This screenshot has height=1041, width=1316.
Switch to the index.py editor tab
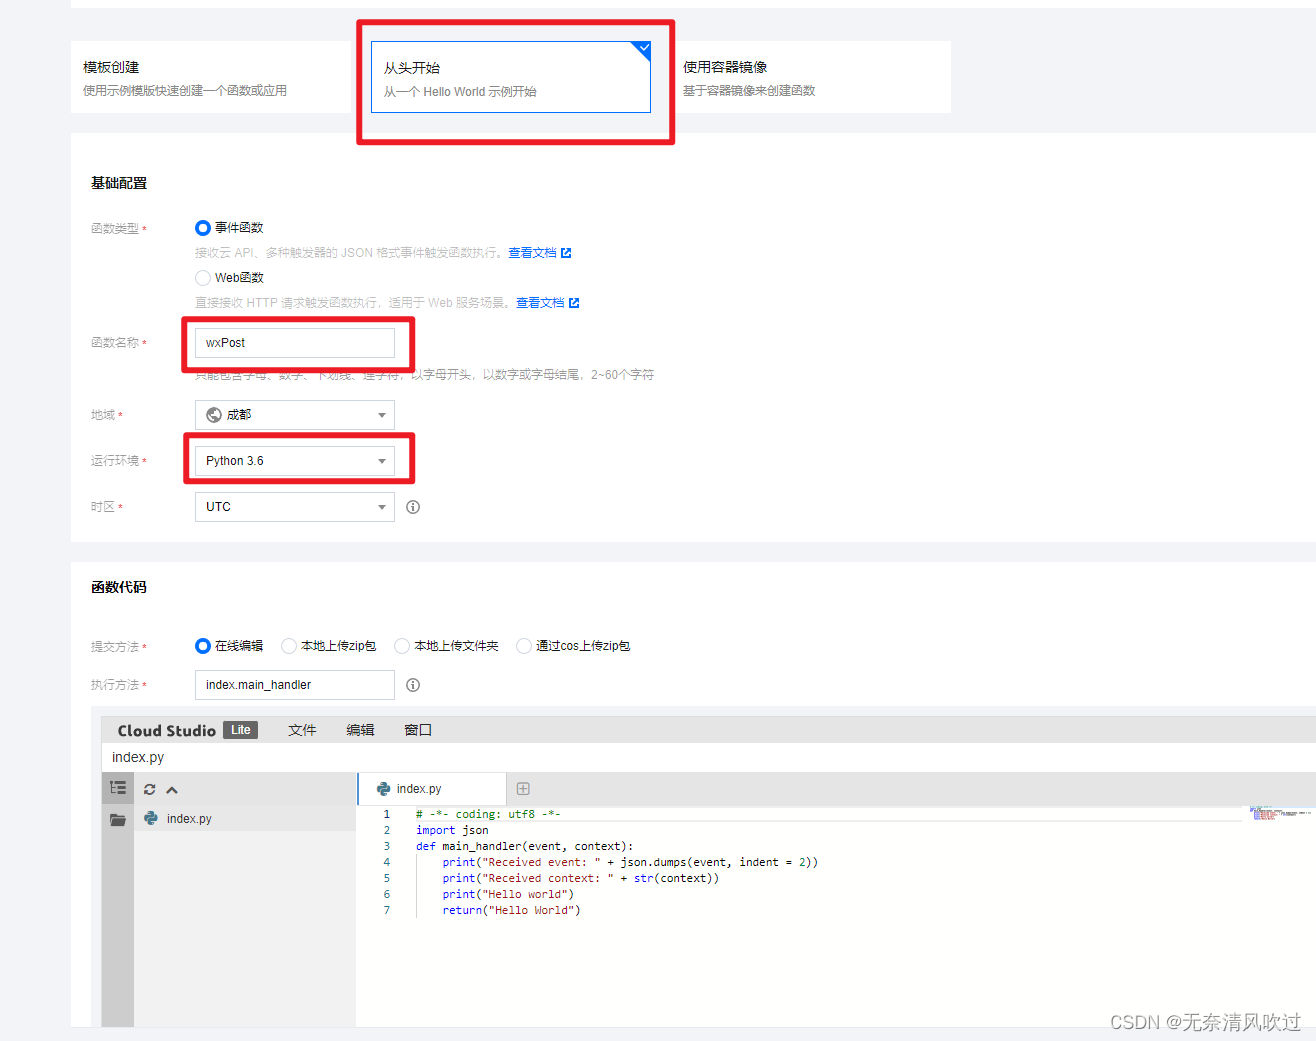(431, 789)
